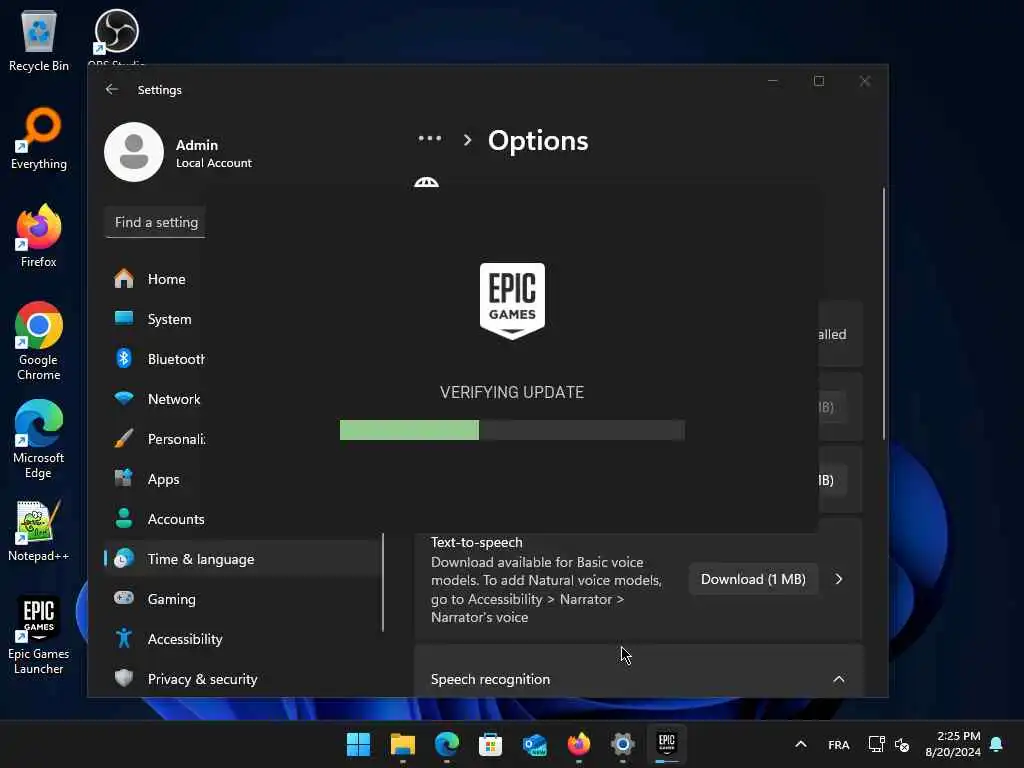This screenshot has height=768, width=1024.
Task: Open the Google Chrome desktop shortcut
Action: click(x=39, y=341)
